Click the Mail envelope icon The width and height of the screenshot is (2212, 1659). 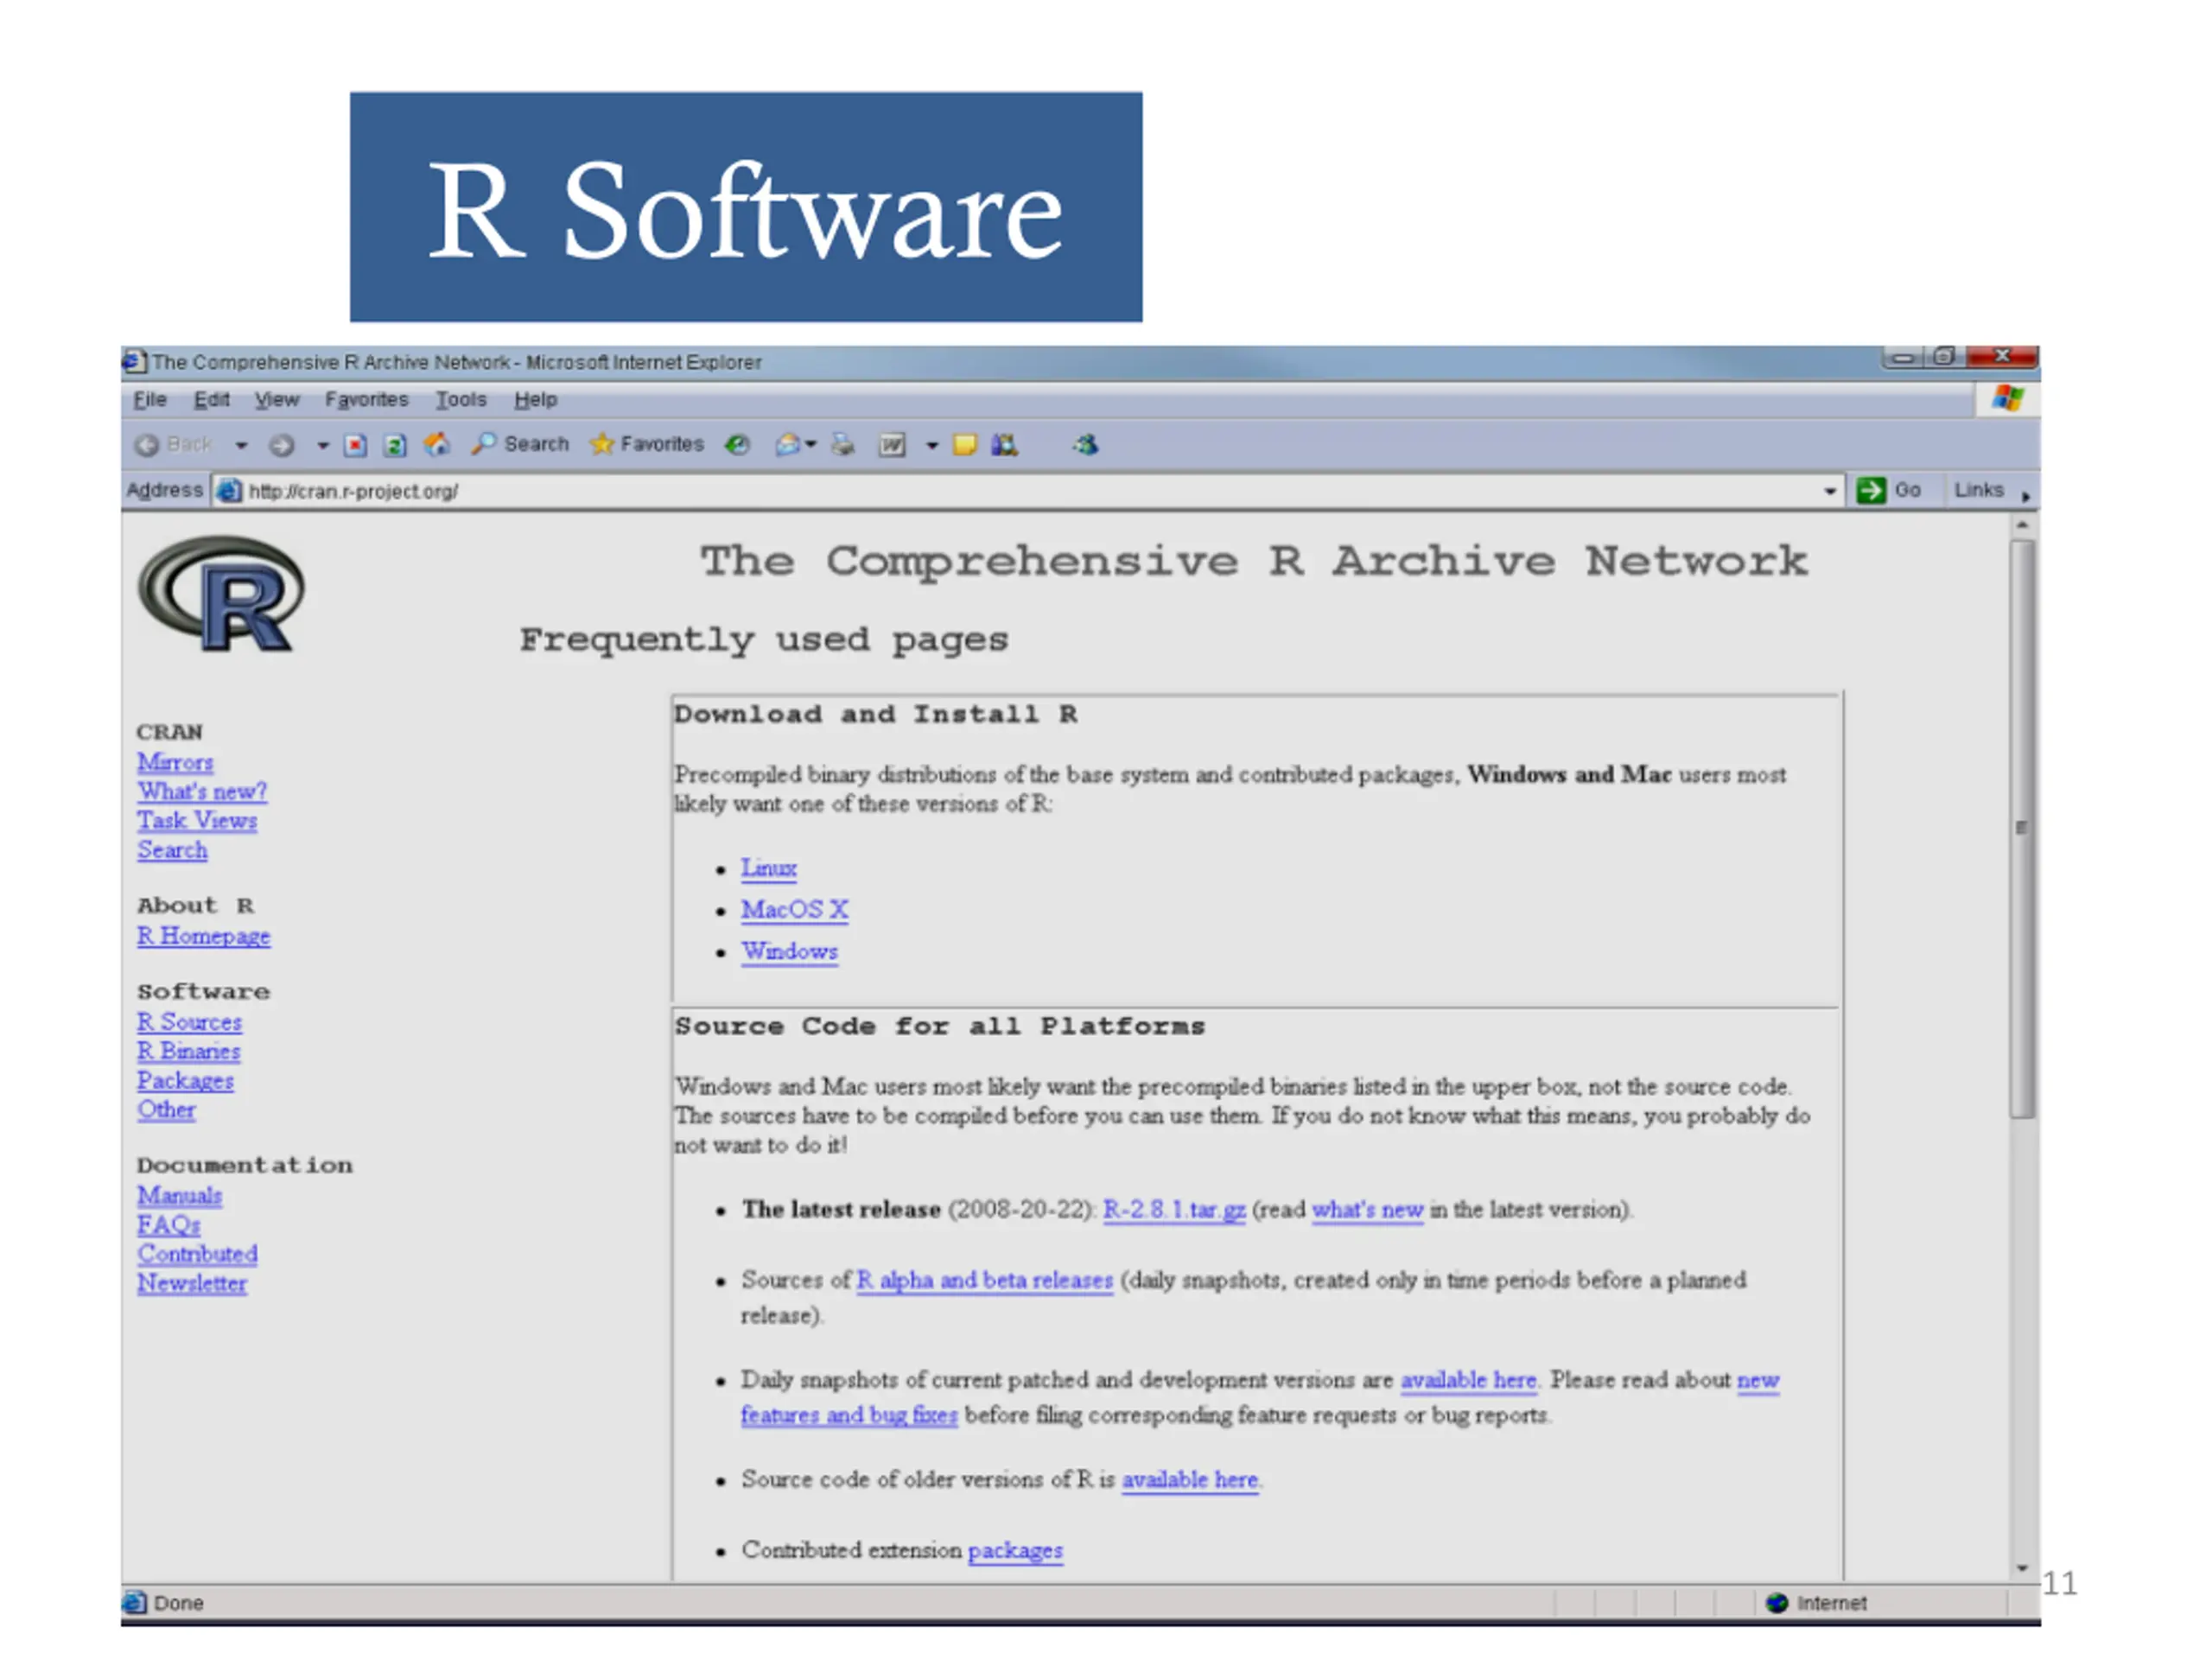pos(788,445)
